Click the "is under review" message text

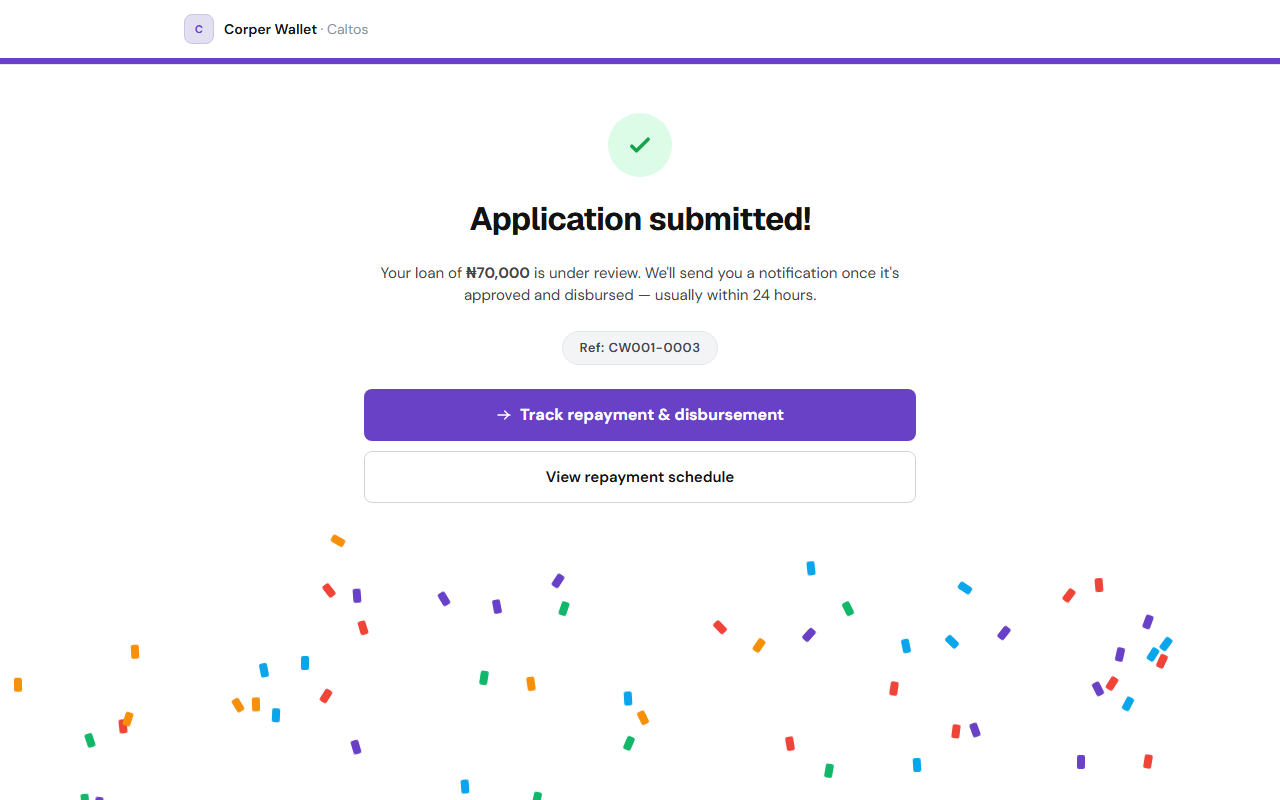(x=587, y=273)
